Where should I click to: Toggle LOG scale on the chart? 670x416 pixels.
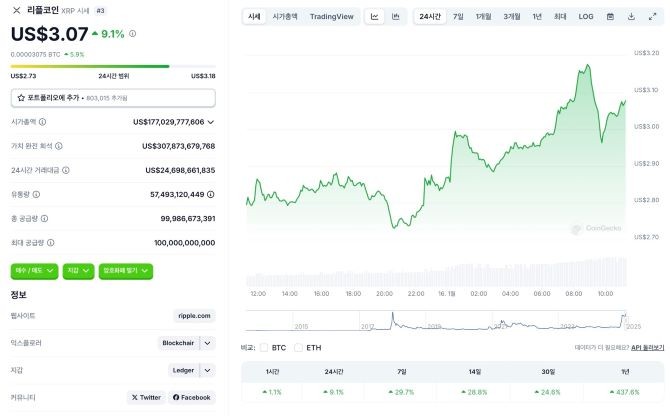point(586,17)
